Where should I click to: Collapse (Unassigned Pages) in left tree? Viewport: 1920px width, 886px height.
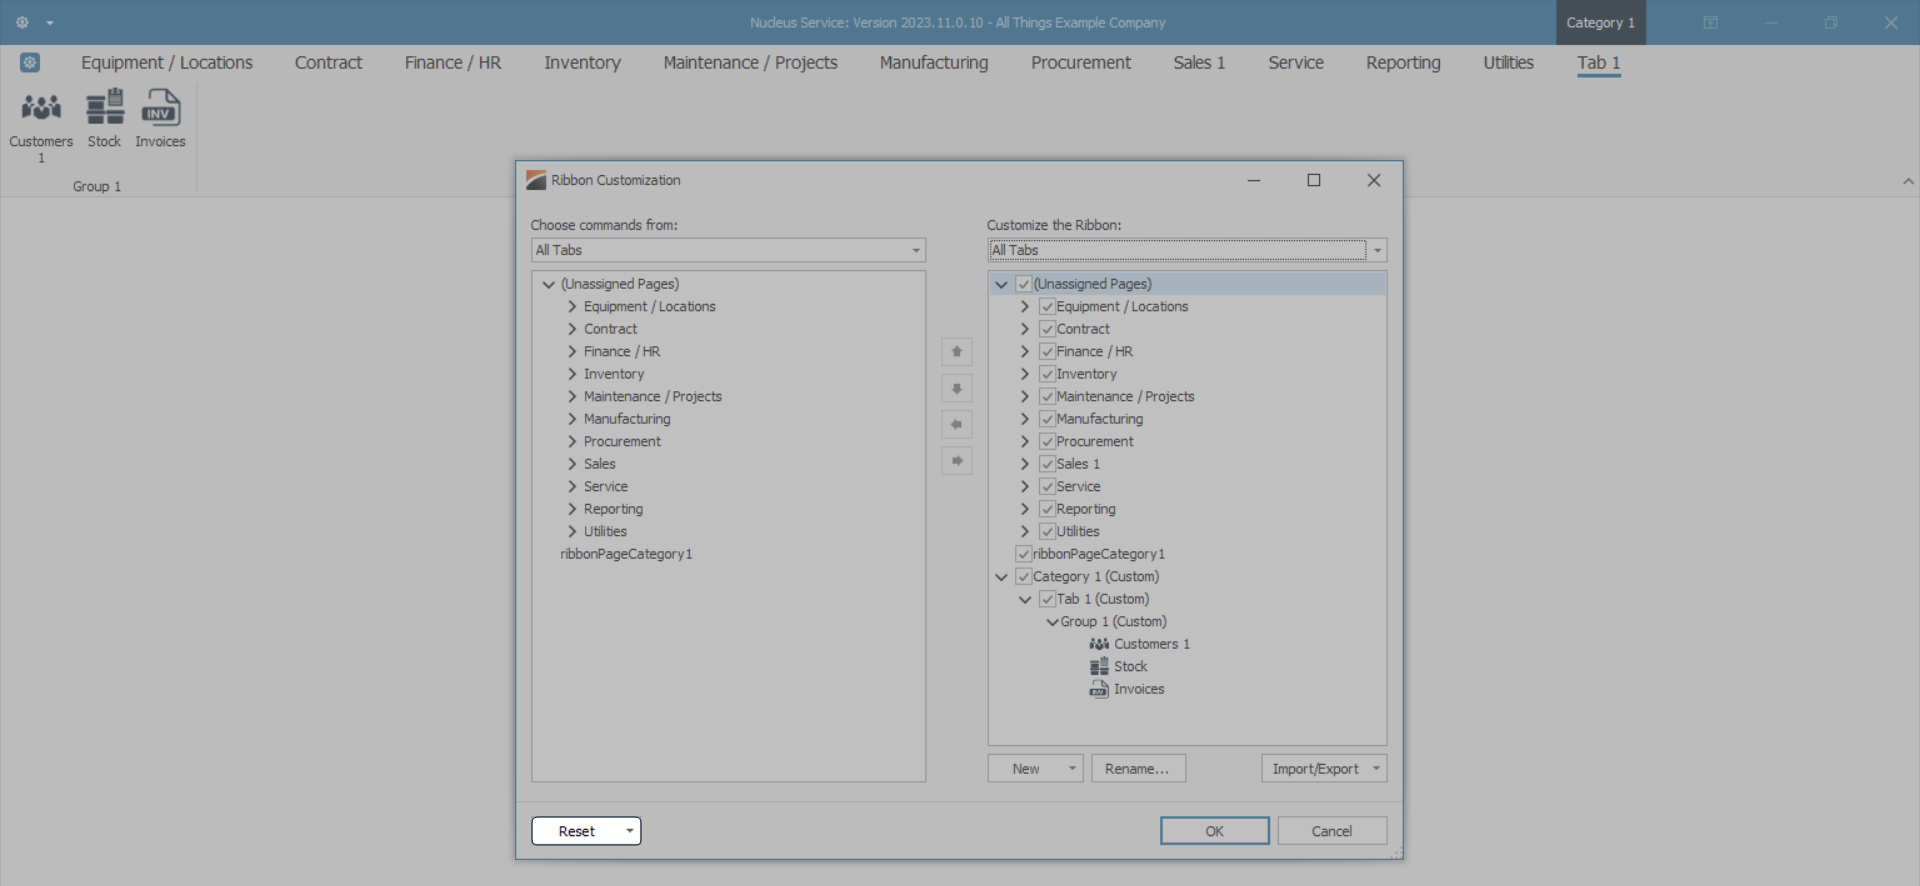point(548,284)
